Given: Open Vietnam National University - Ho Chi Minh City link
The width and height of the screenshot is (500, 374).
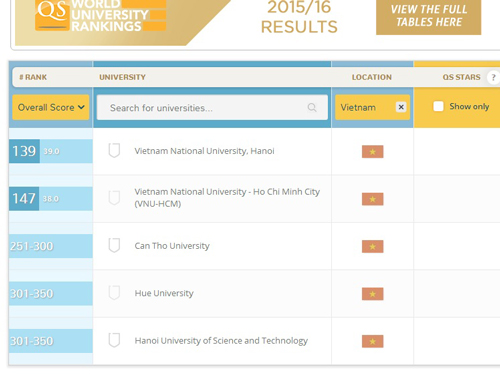Looking at the screenshot, I should coord(227,198).
